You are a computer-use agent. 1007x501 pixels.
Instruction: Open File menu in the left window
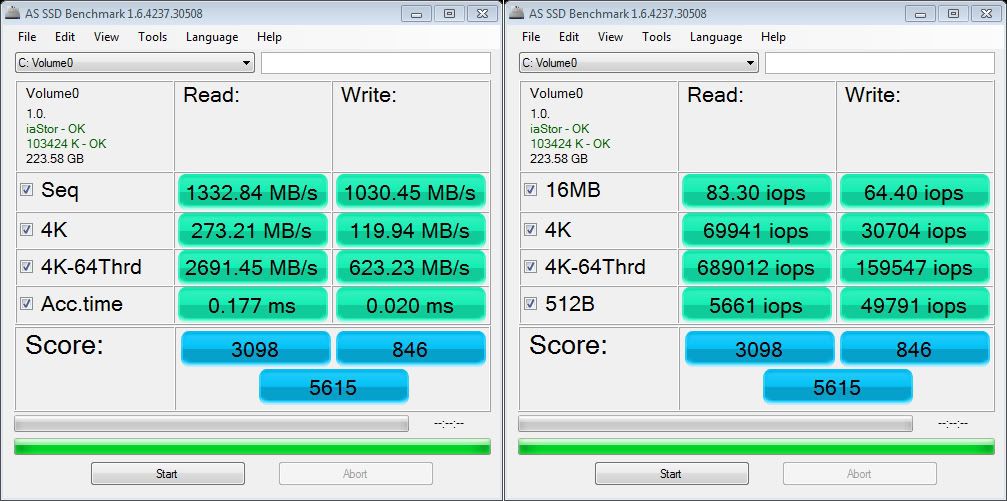tap(27, 37)
